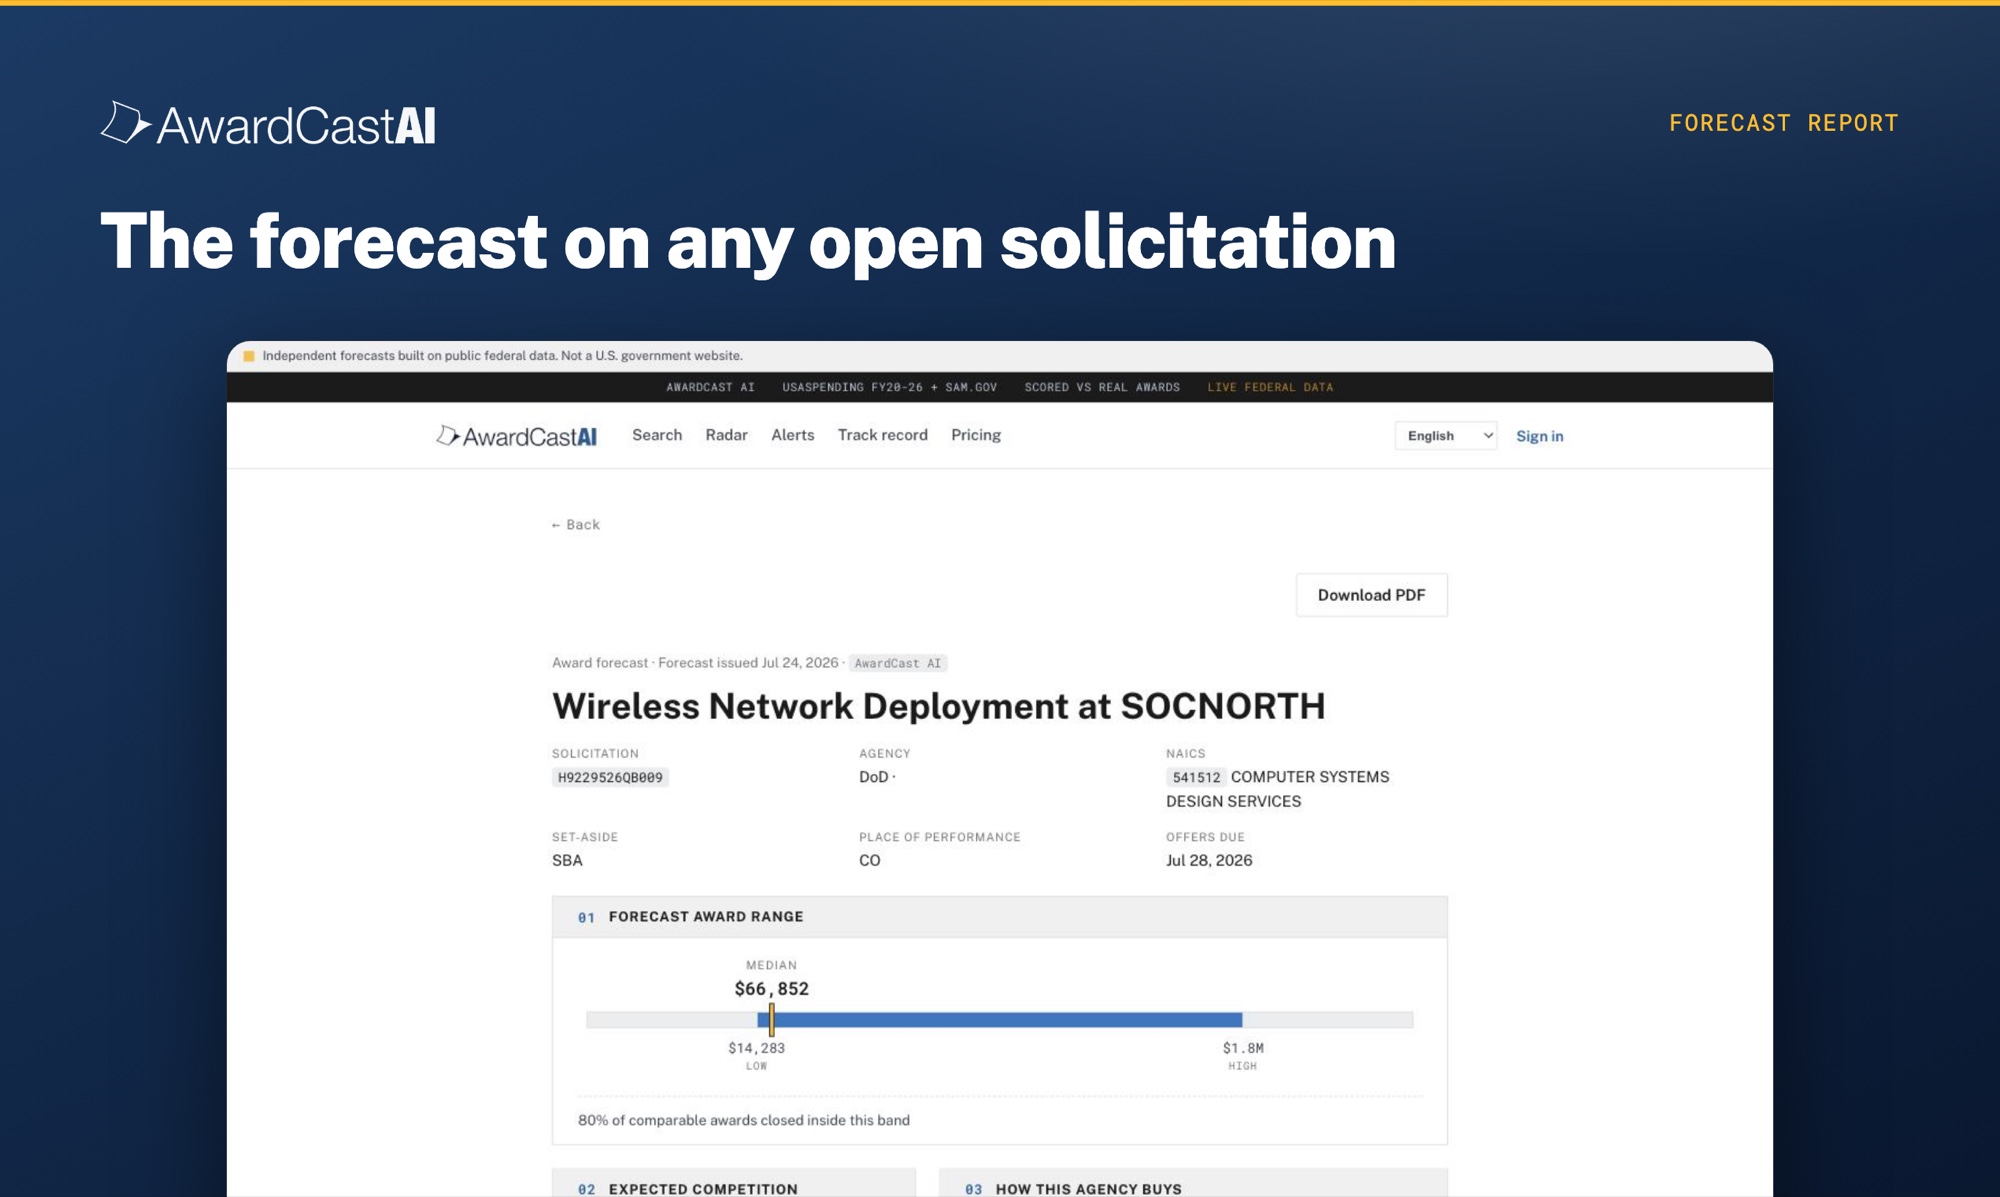The width and height of the screenshot is (2000, 1197).
Task: Click the median value $66,852
Action: pyautogui.click(x=772, y=989)
